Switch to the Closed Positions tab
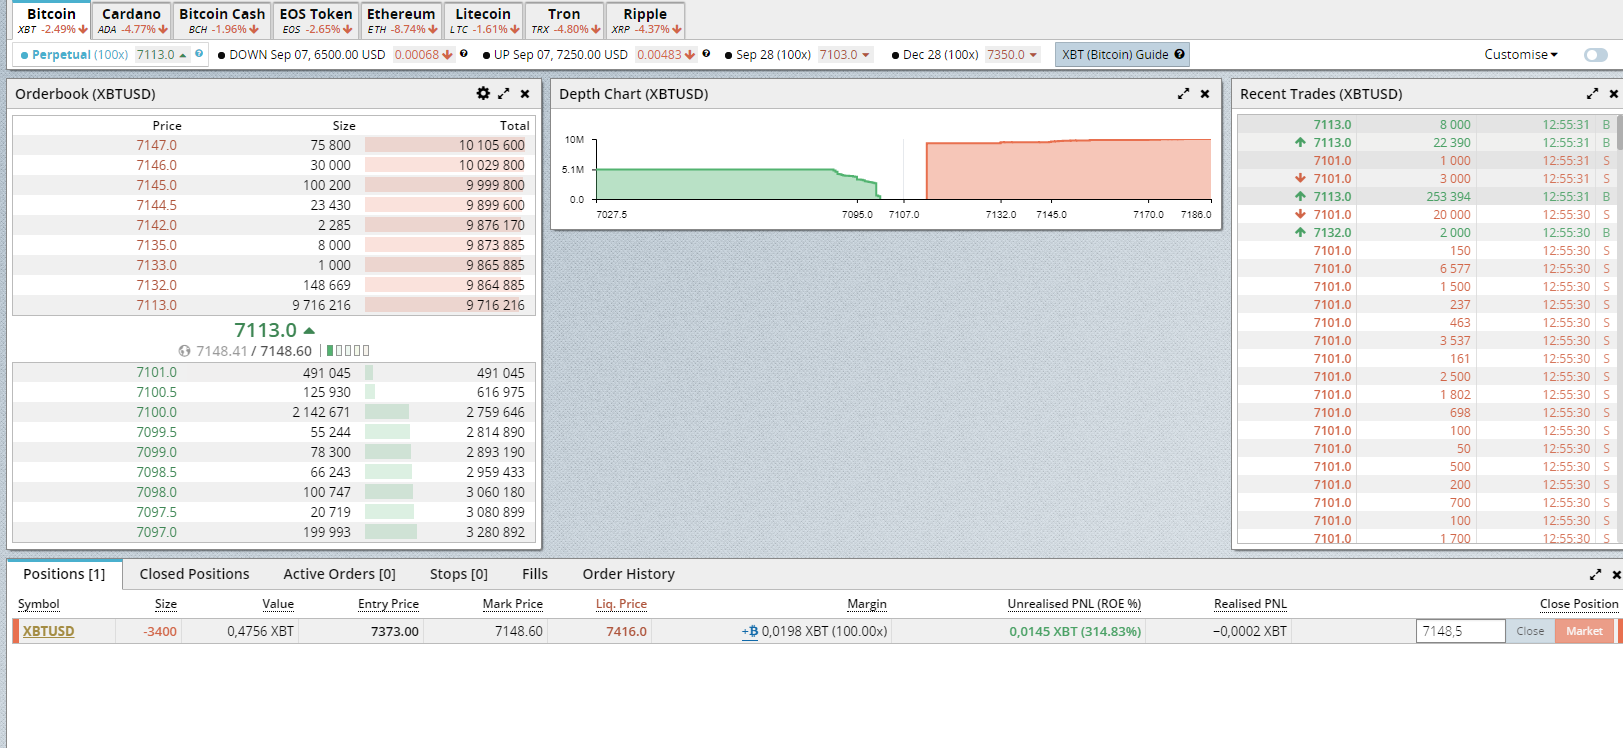 pos(195,574)
